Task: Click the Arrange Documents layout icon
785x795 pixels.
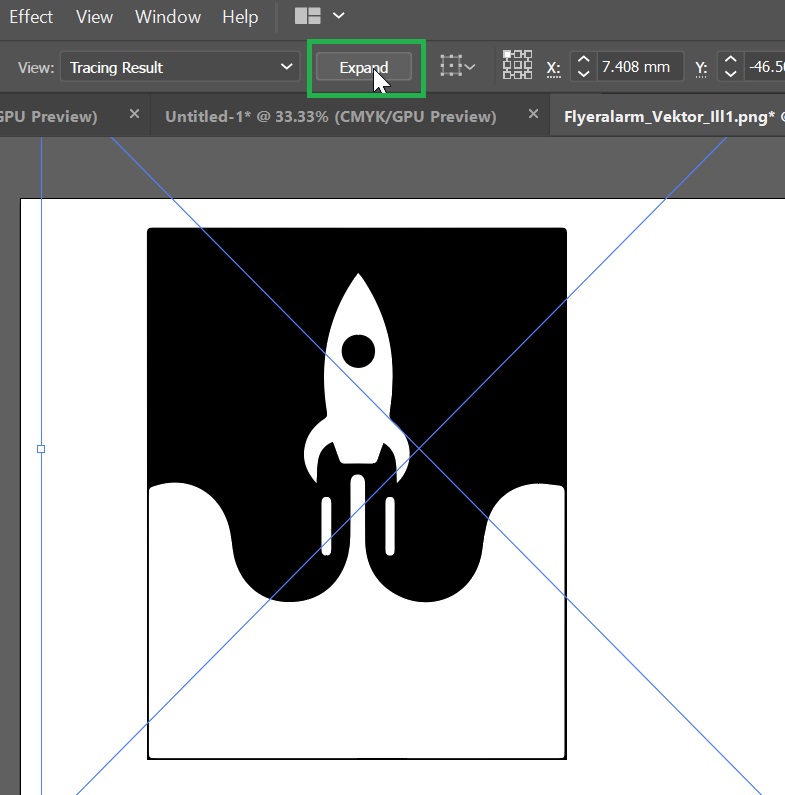Action: pyautogui.click(x=308, y=17)
